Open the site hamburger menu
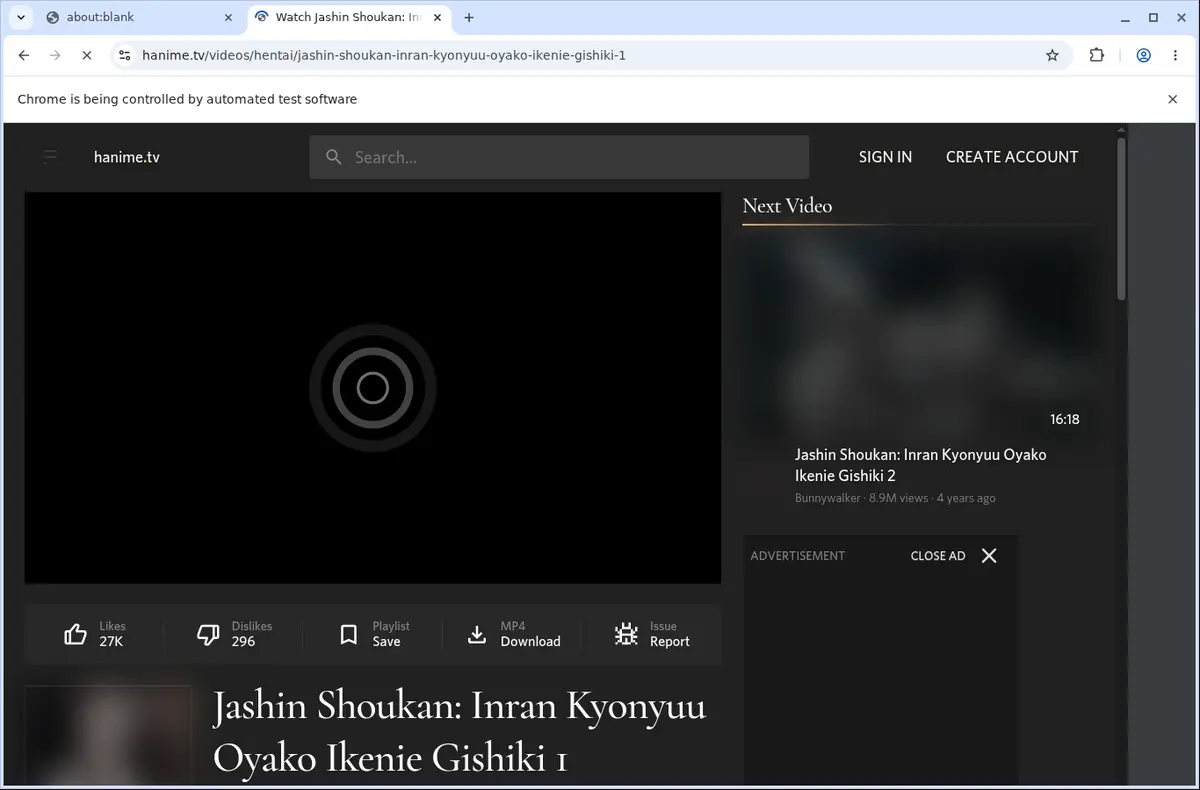Viewport: 1200px width, 790px height. 50,156
